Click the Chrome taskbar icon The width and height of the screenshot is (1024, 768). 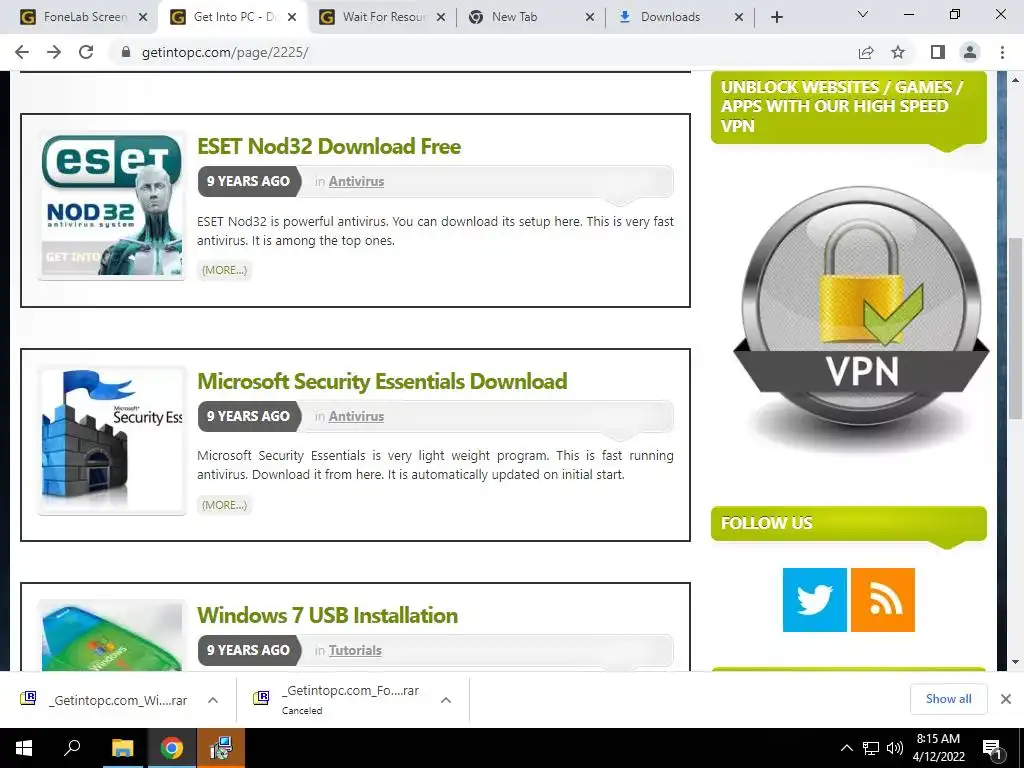click(172, 748)
